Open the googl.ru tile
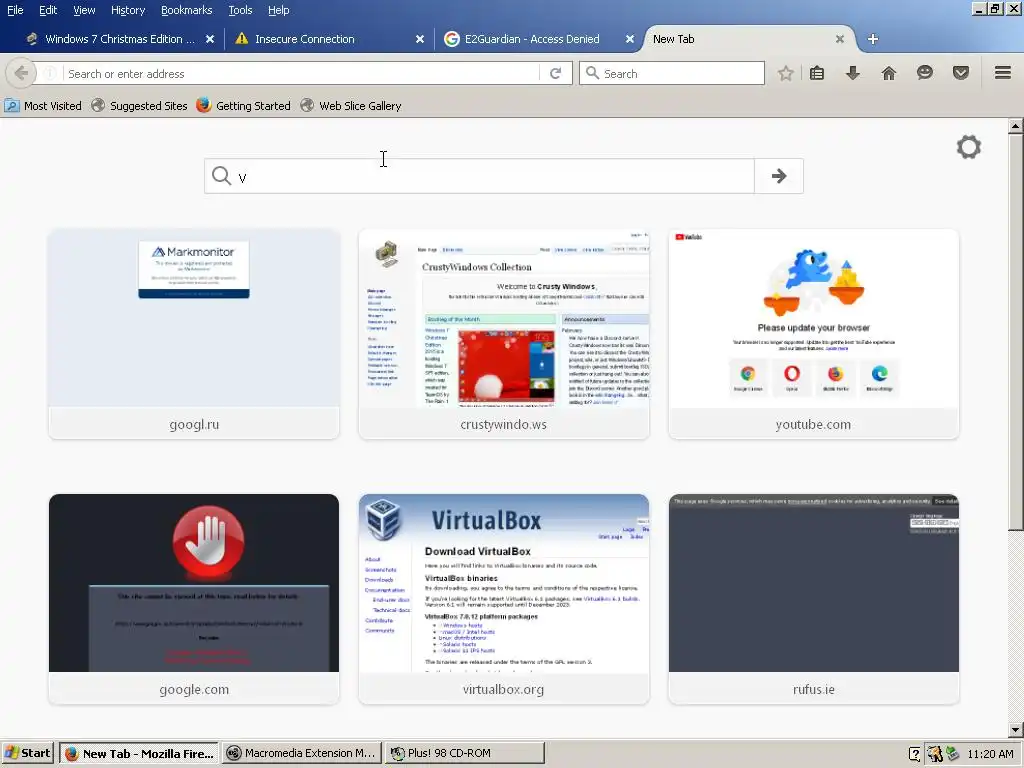Image resolution: width=1024 pixels, height=768 pixels. (x=194, y=334)
